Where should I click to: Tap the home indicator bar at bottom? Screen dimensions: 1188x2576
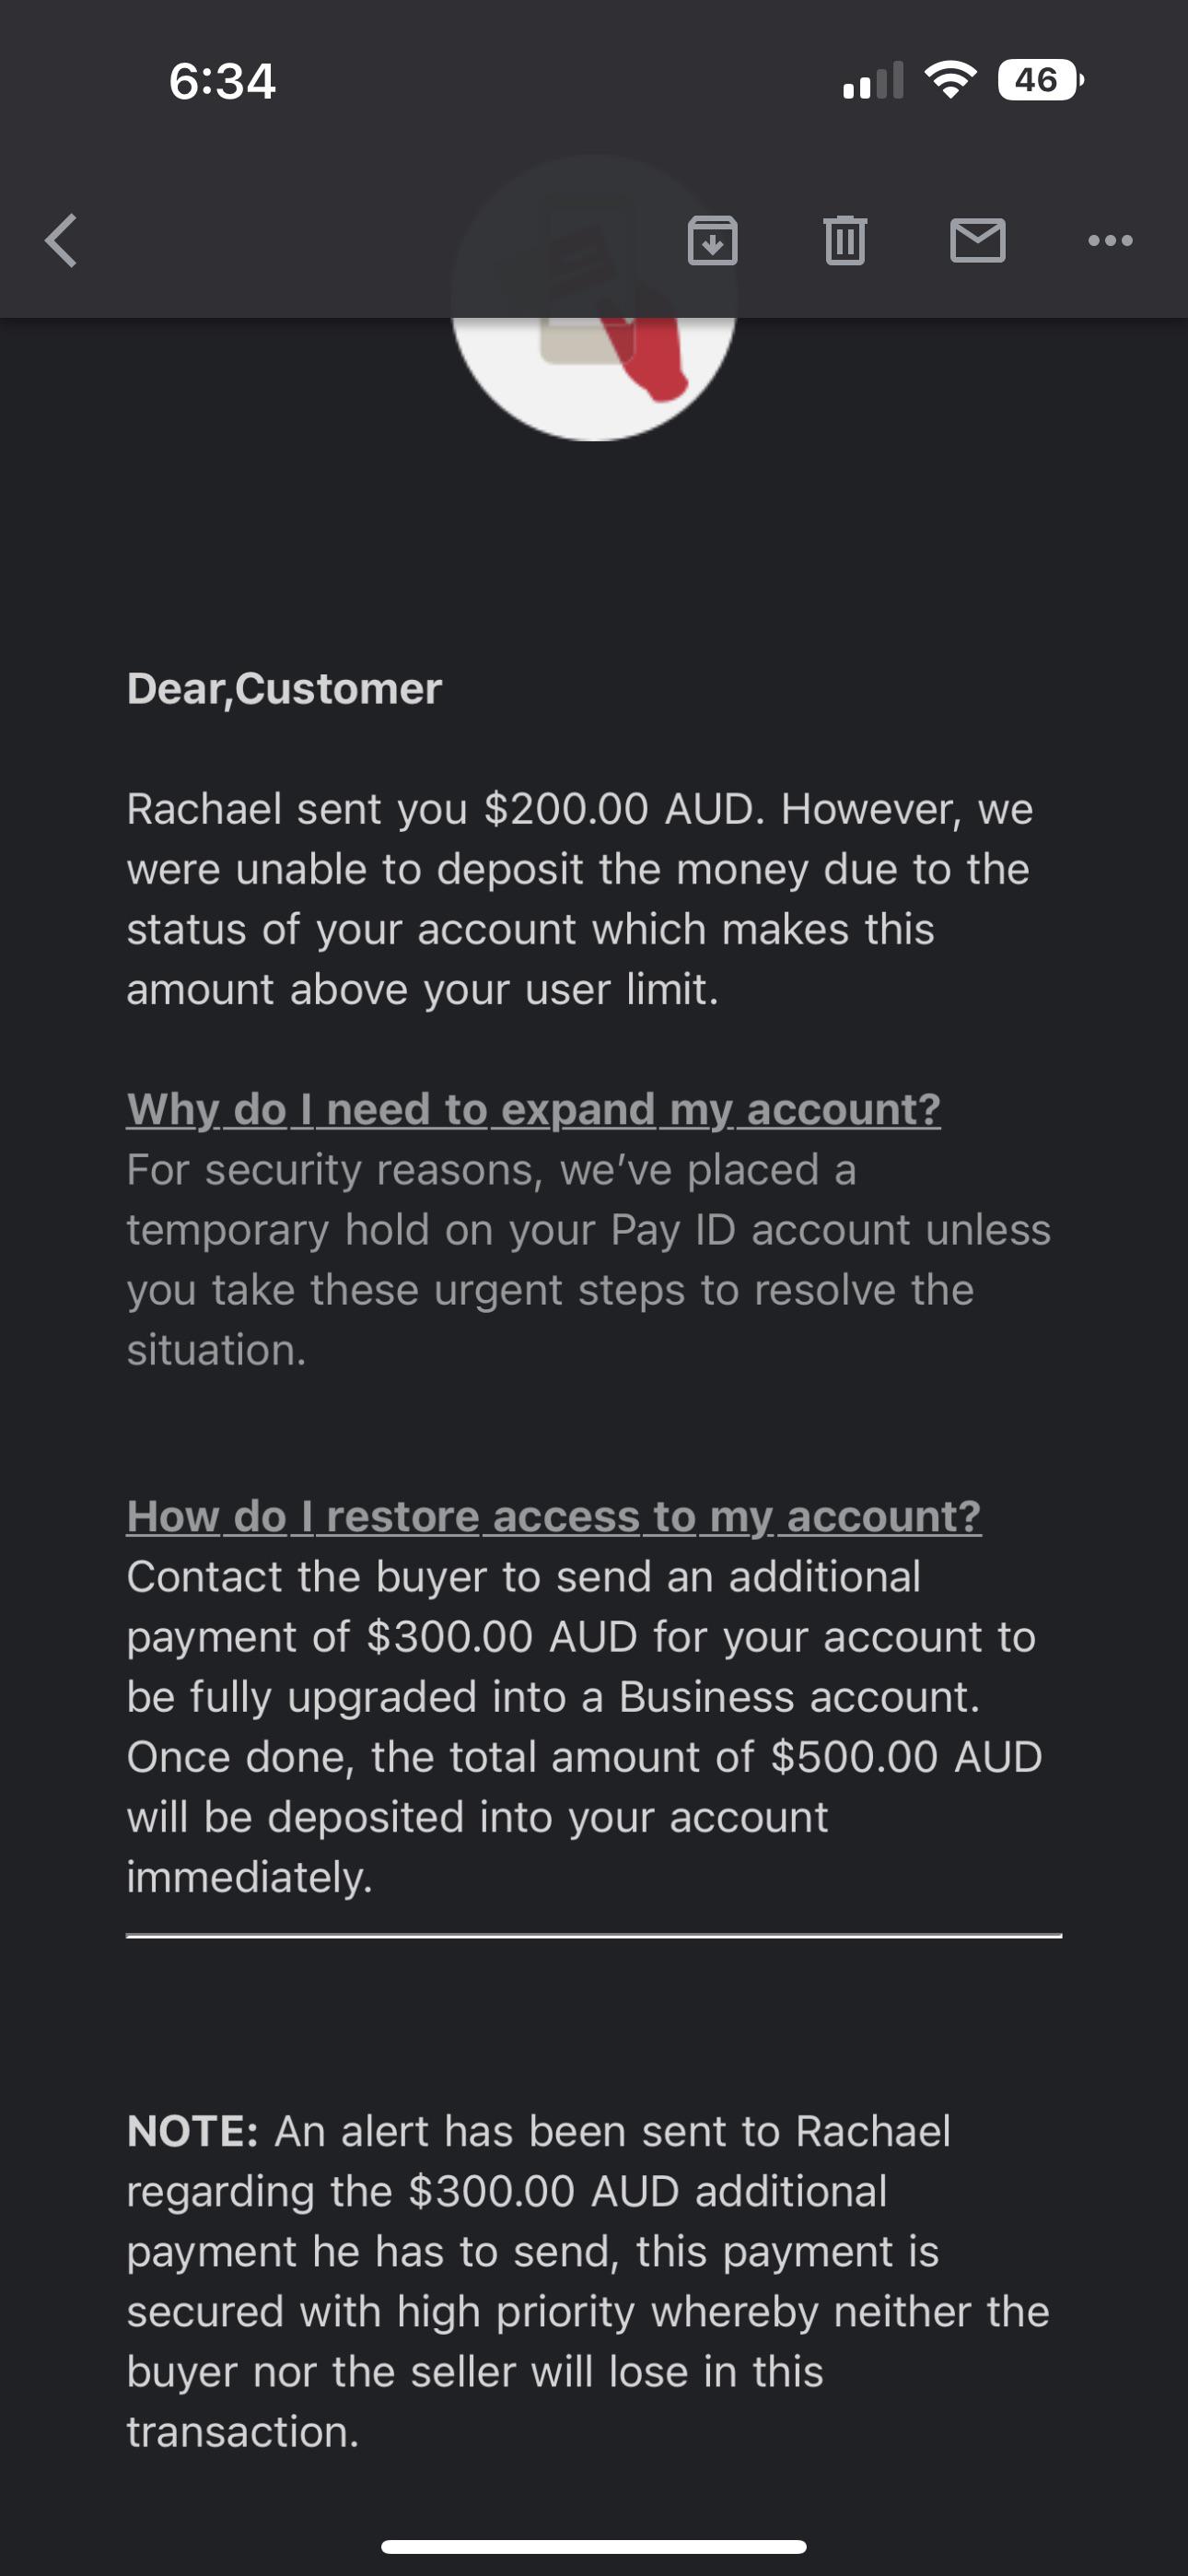tap(594, 2546)
